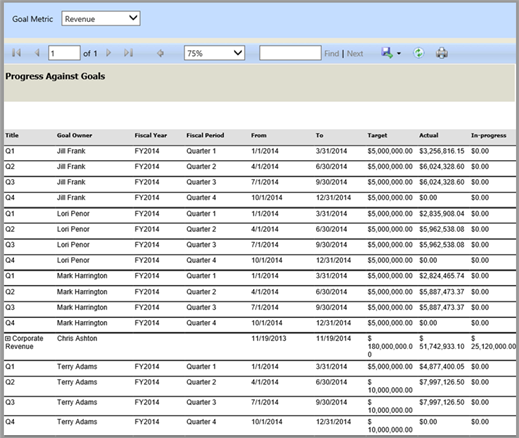
Task: Click the $25,120,000.00 in-progress value
Action: (493, 343)
